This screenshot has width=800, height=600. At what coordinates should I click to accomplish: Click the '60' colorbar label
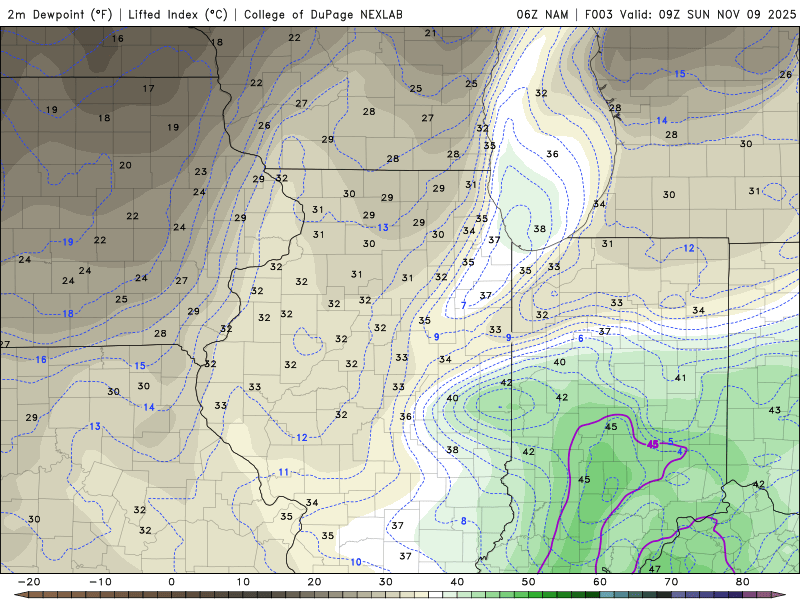[600, 582]
